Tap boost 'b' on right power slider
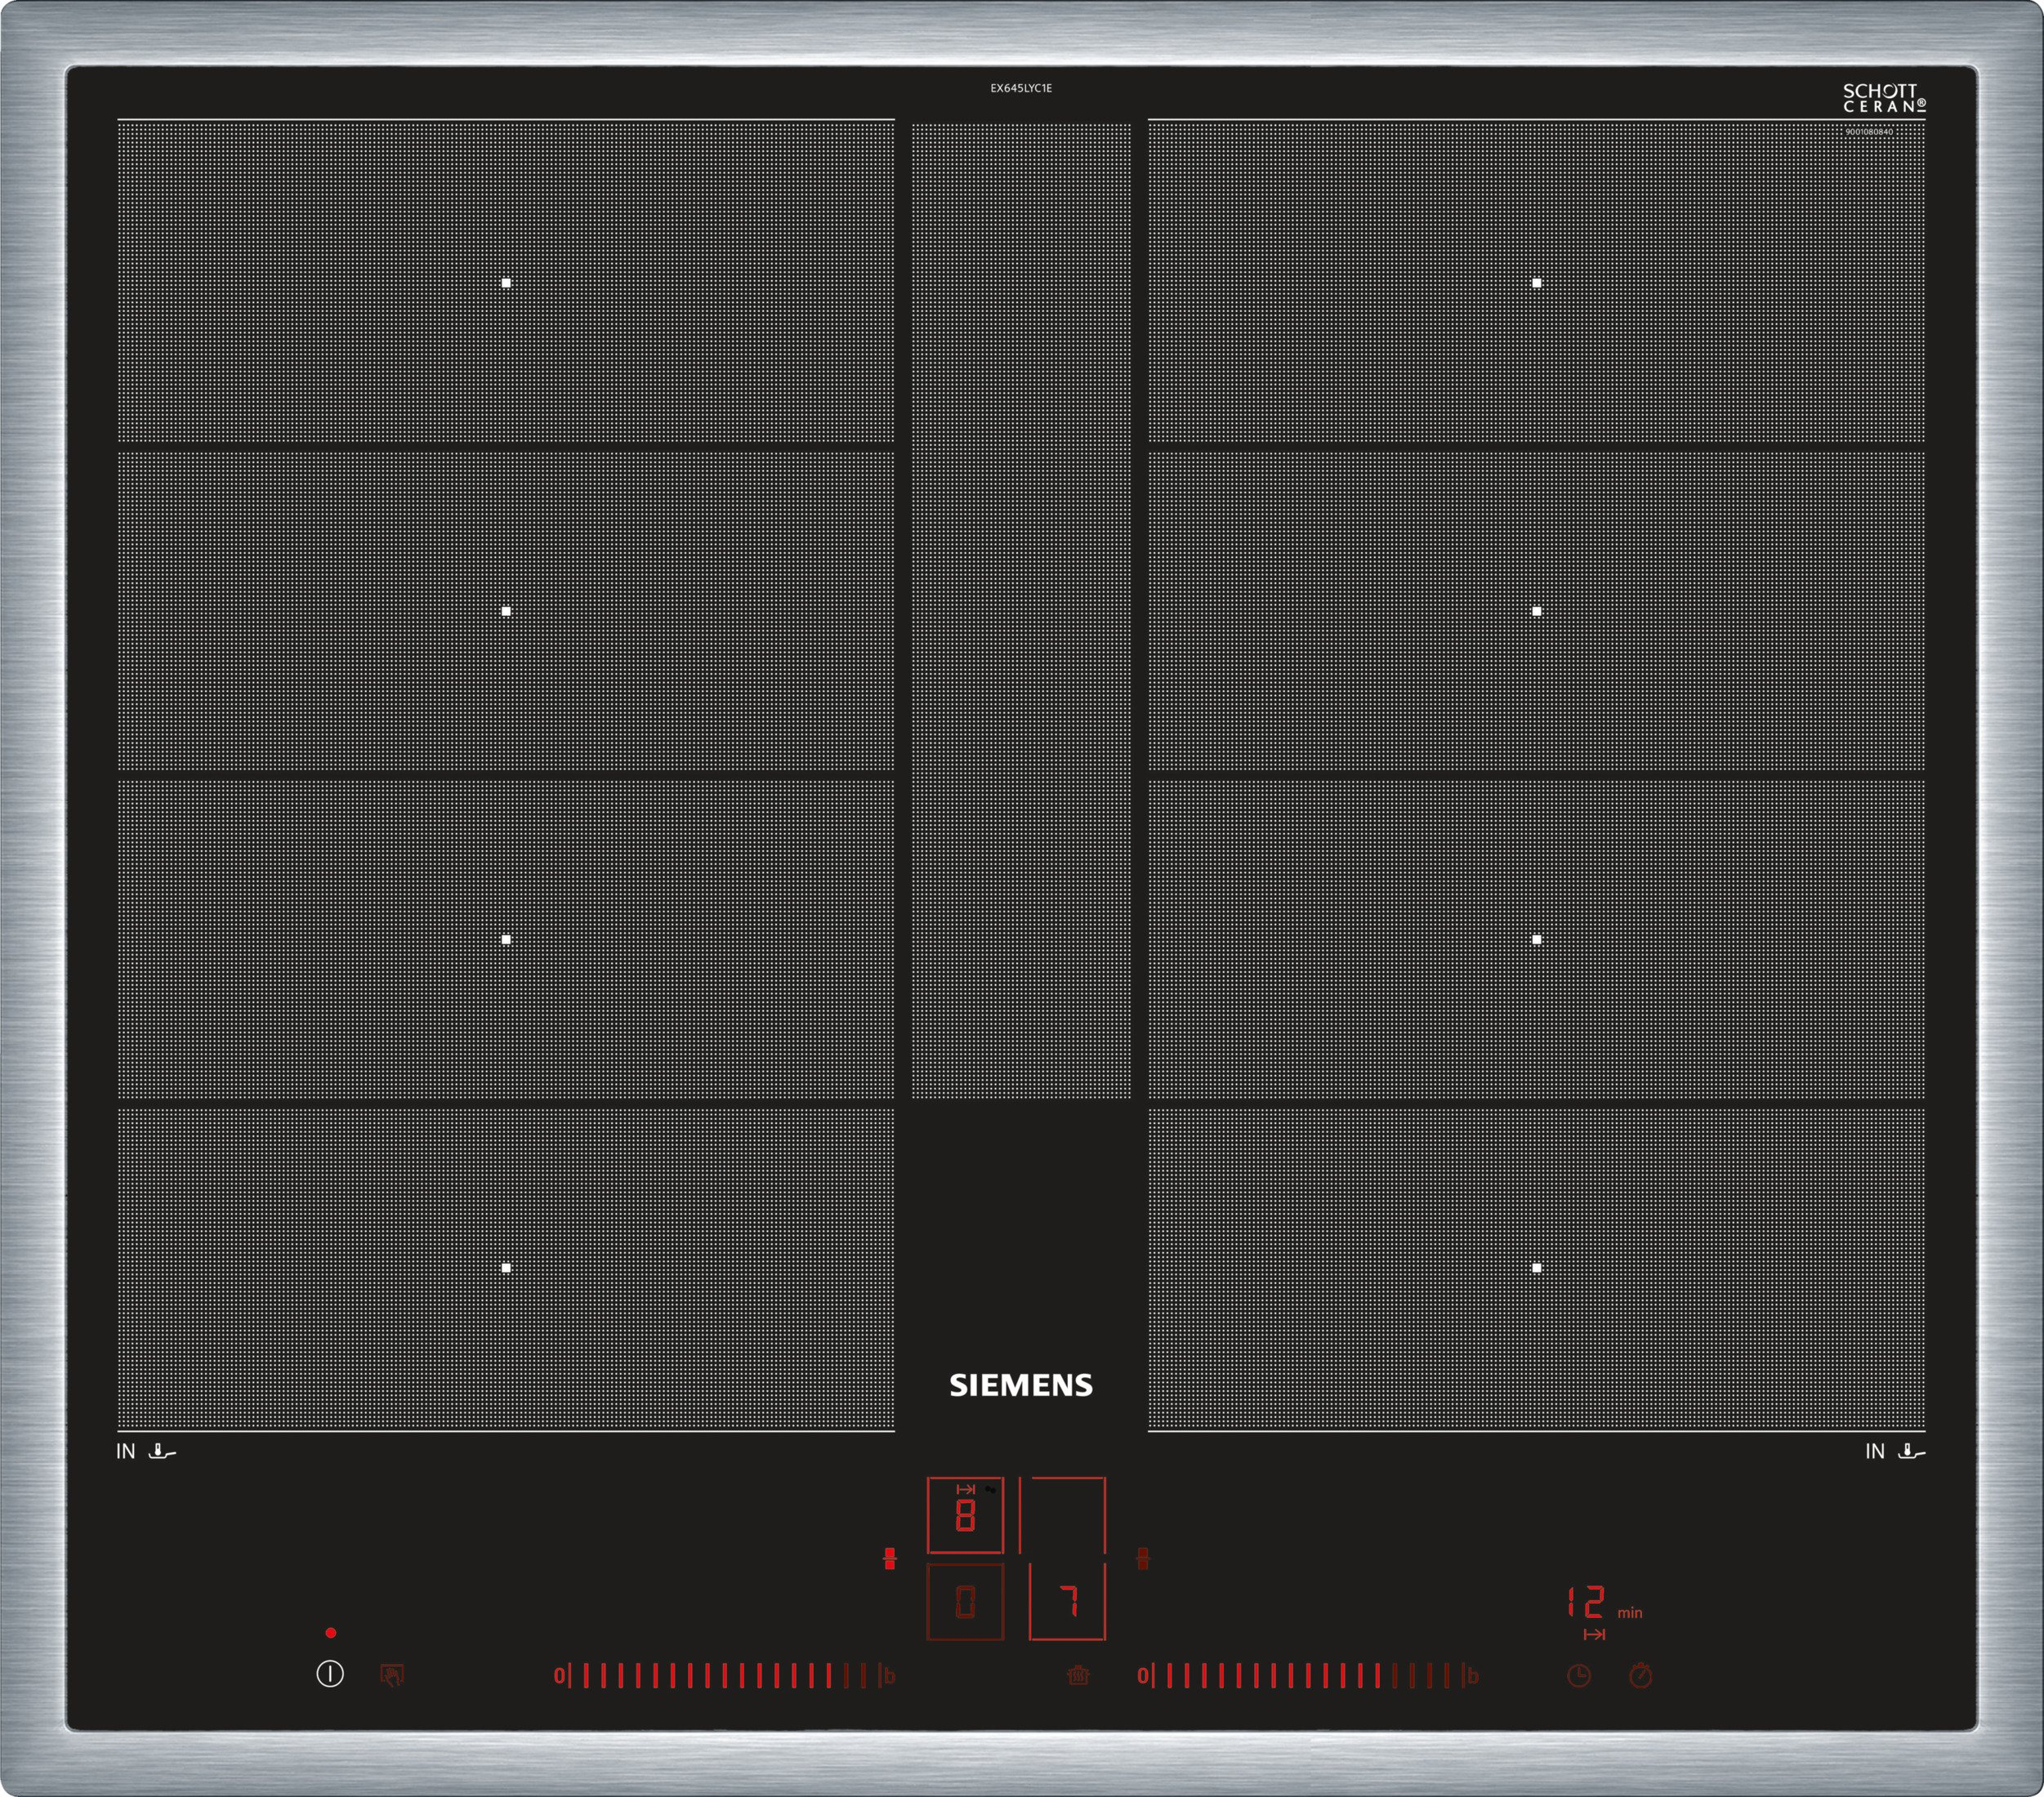 click(x=1472, y=1675)
